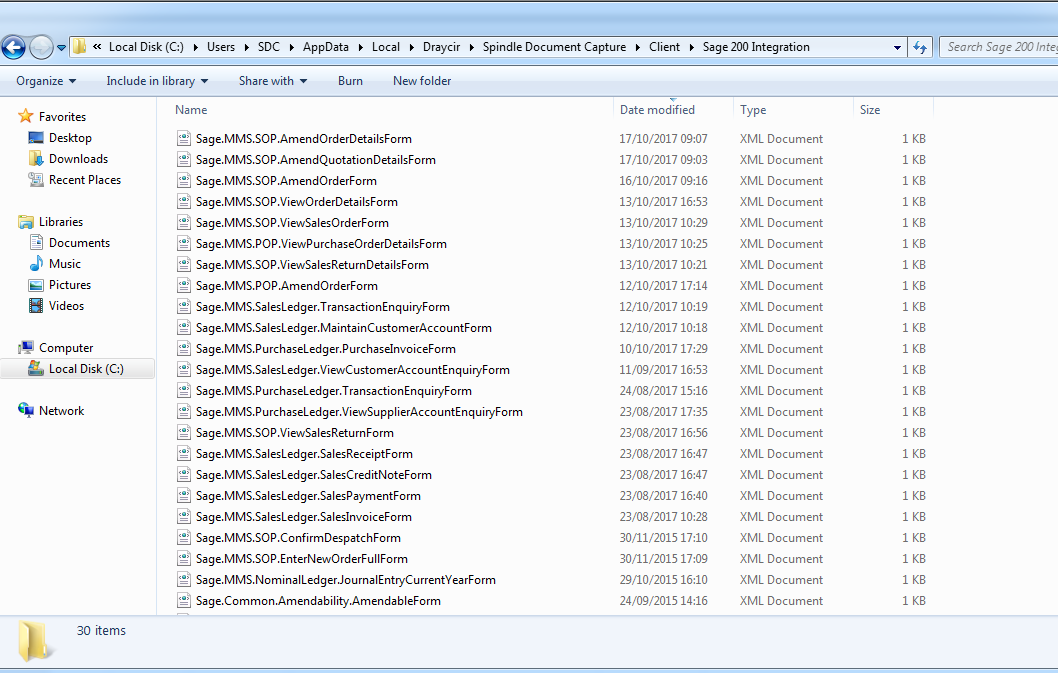Click the icon for Sage.MMS.SOP.ViewSalesReturnDetailsForm
This screenshot has width=1058, height=673.
(x=184, y=265)
